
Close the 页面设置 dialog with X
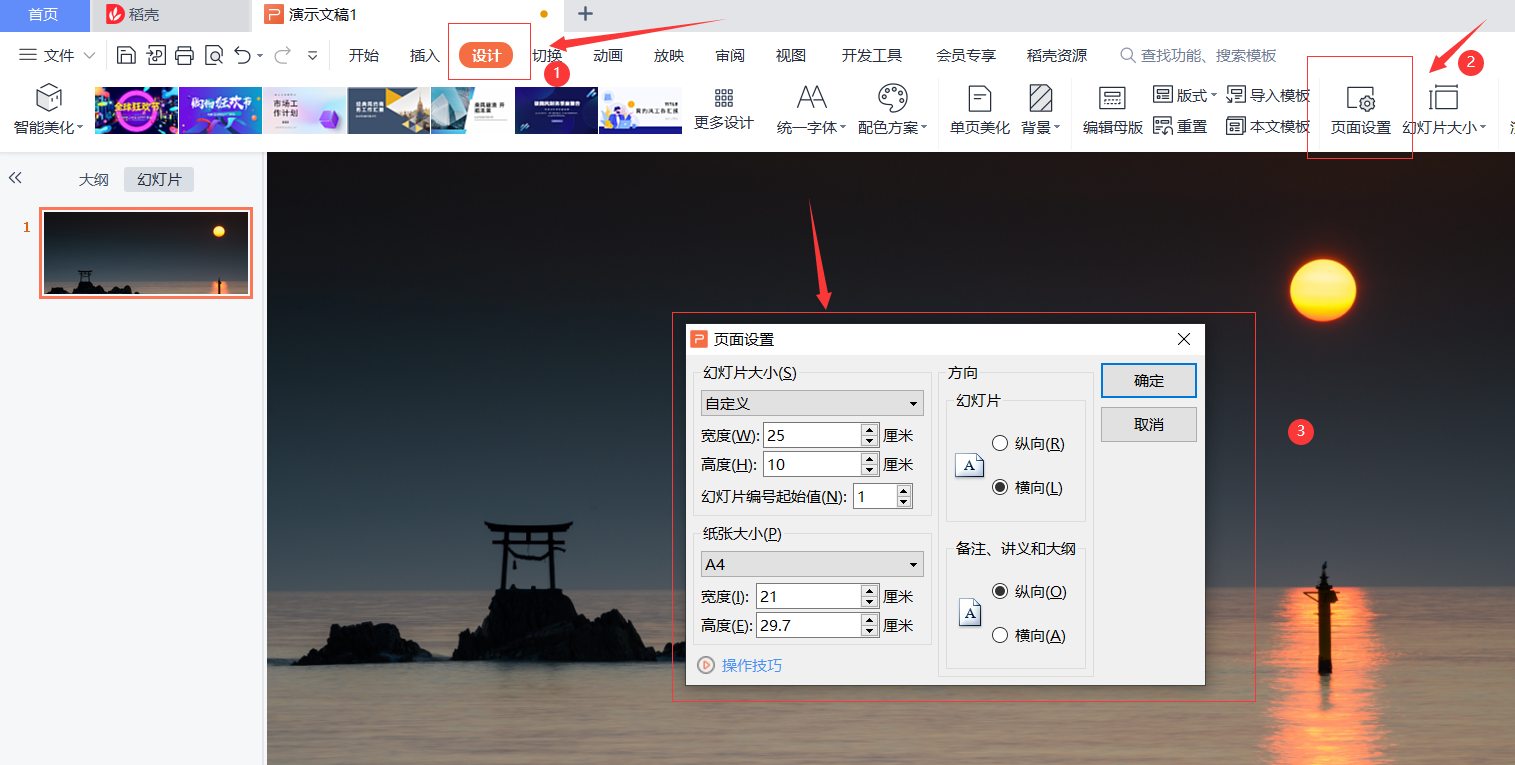click(1184, 339)
